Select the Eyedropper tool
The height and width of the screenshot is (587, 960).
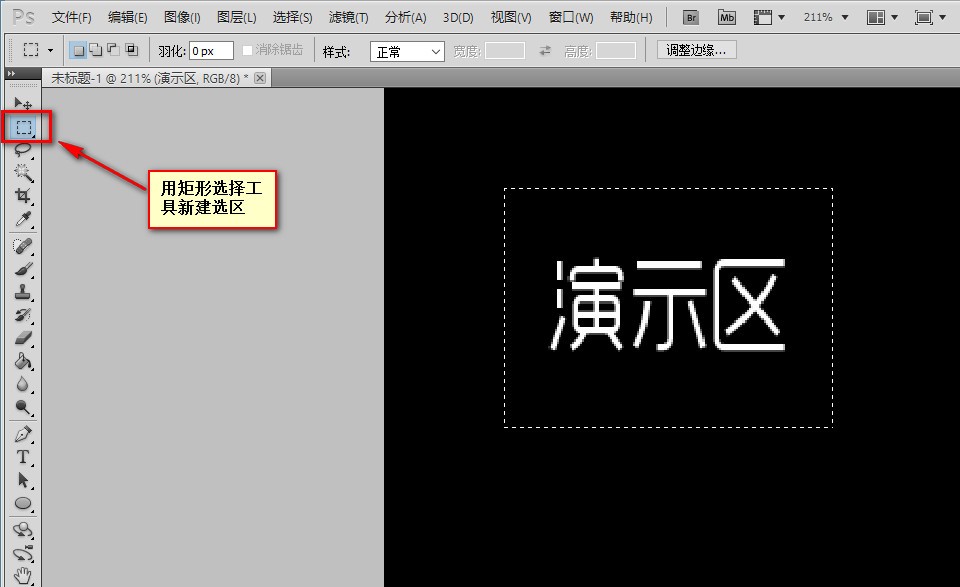click(23, 219)
